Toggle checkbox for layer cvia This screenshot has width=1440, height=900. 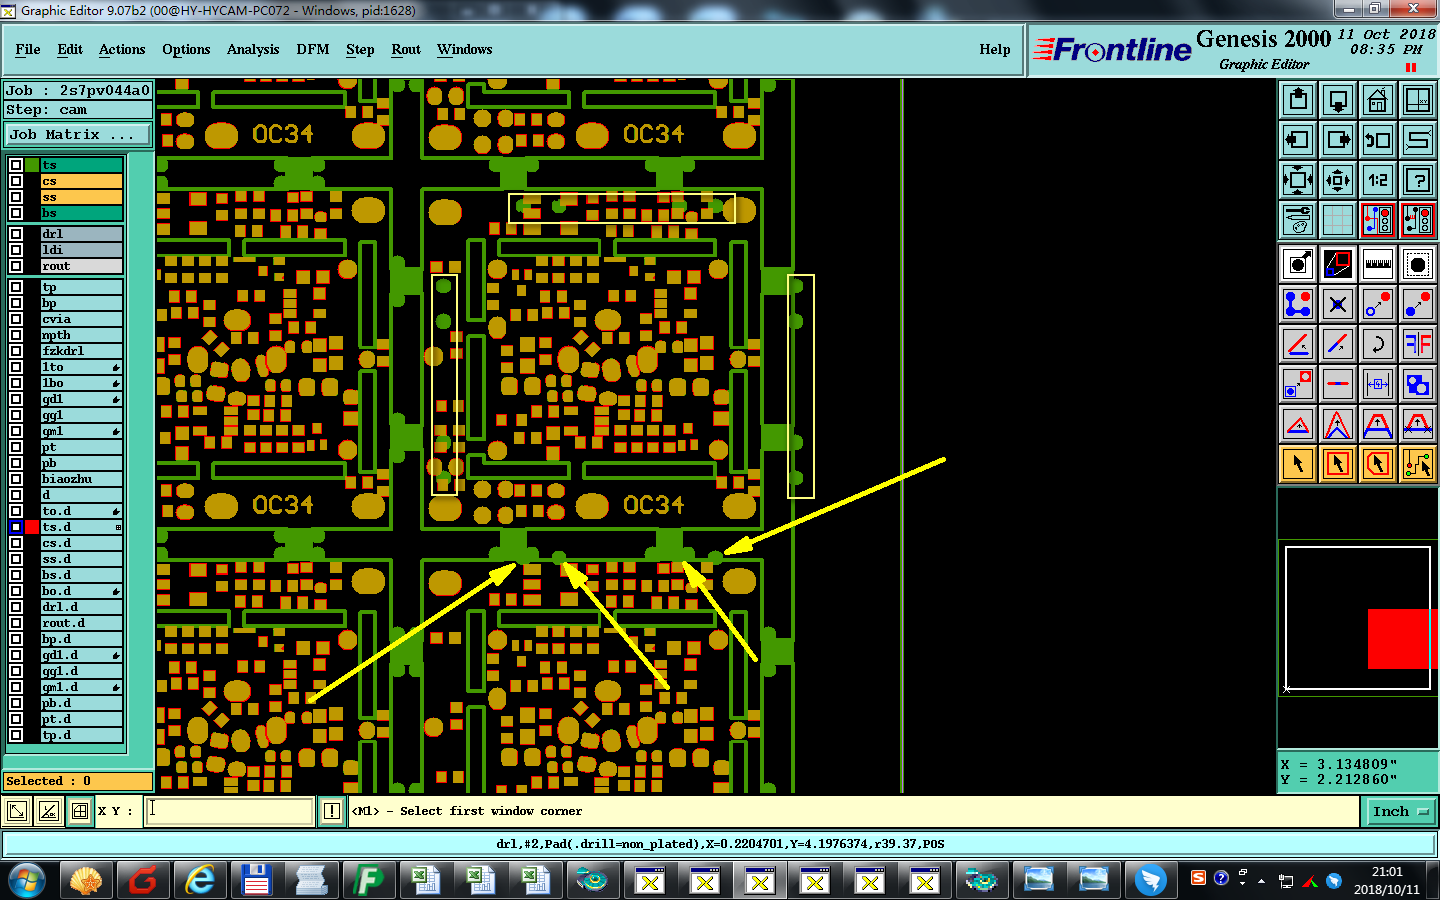[x=16, y=319]
